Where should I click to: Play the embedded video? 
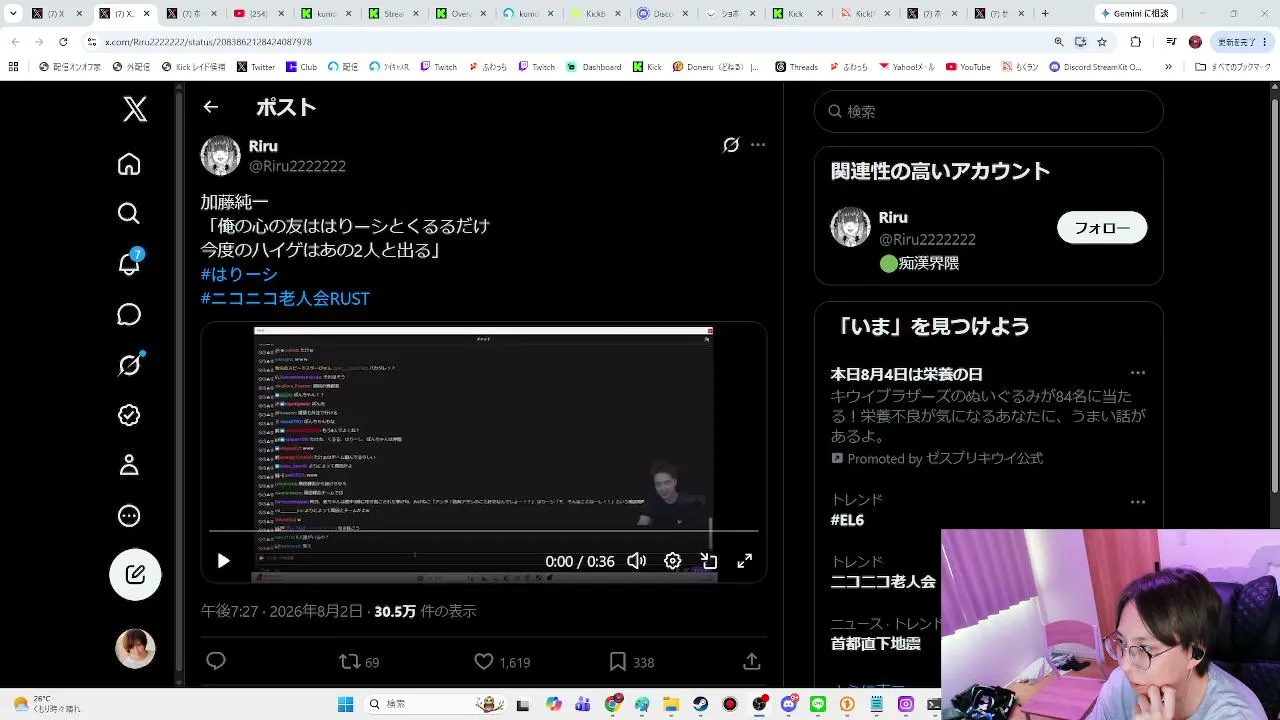(223, 561)
